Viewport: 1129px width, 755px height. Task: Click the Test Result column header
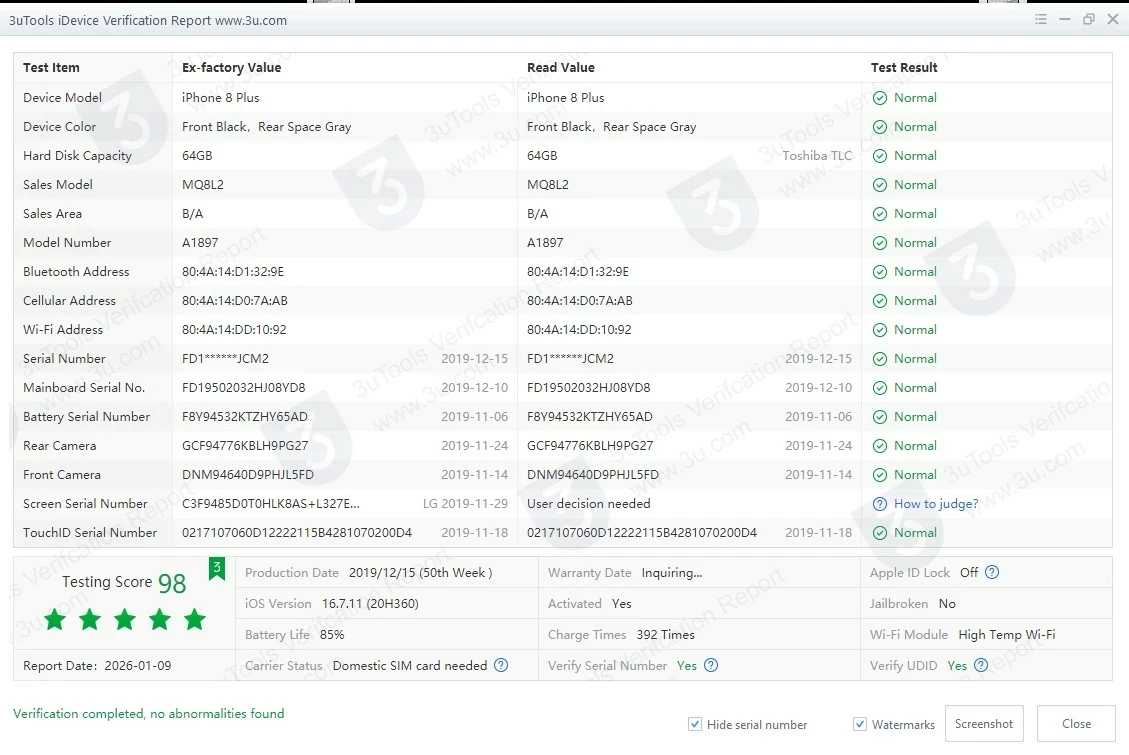[x=904, y=68]
